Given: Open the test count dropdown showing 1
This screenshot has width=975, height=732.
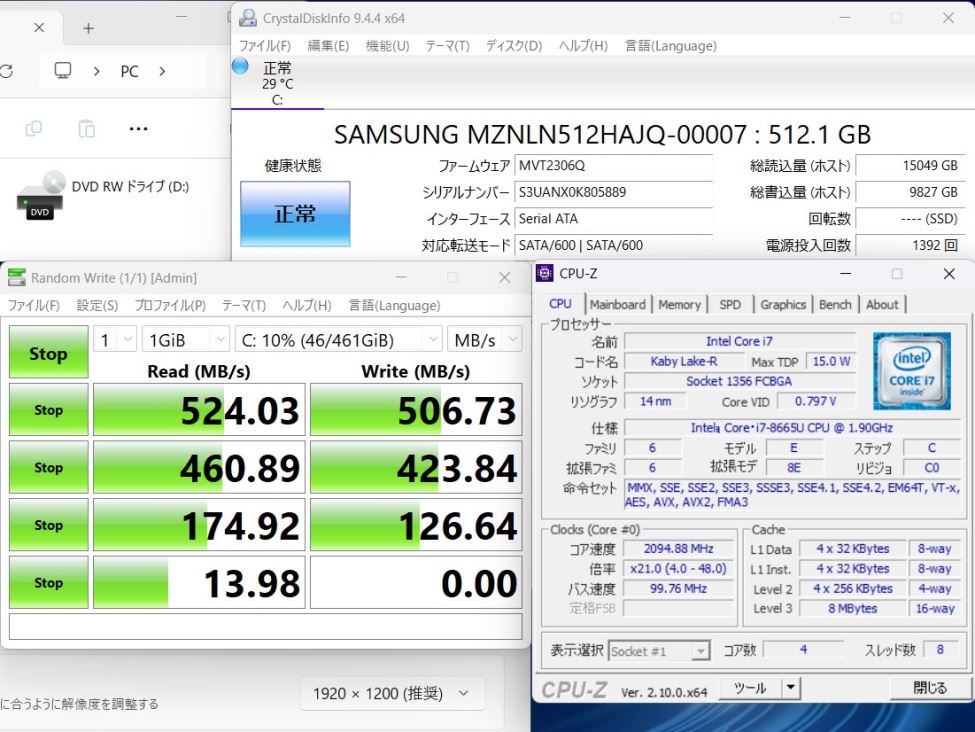Looking at the screenshot, I should pos(115,340).
